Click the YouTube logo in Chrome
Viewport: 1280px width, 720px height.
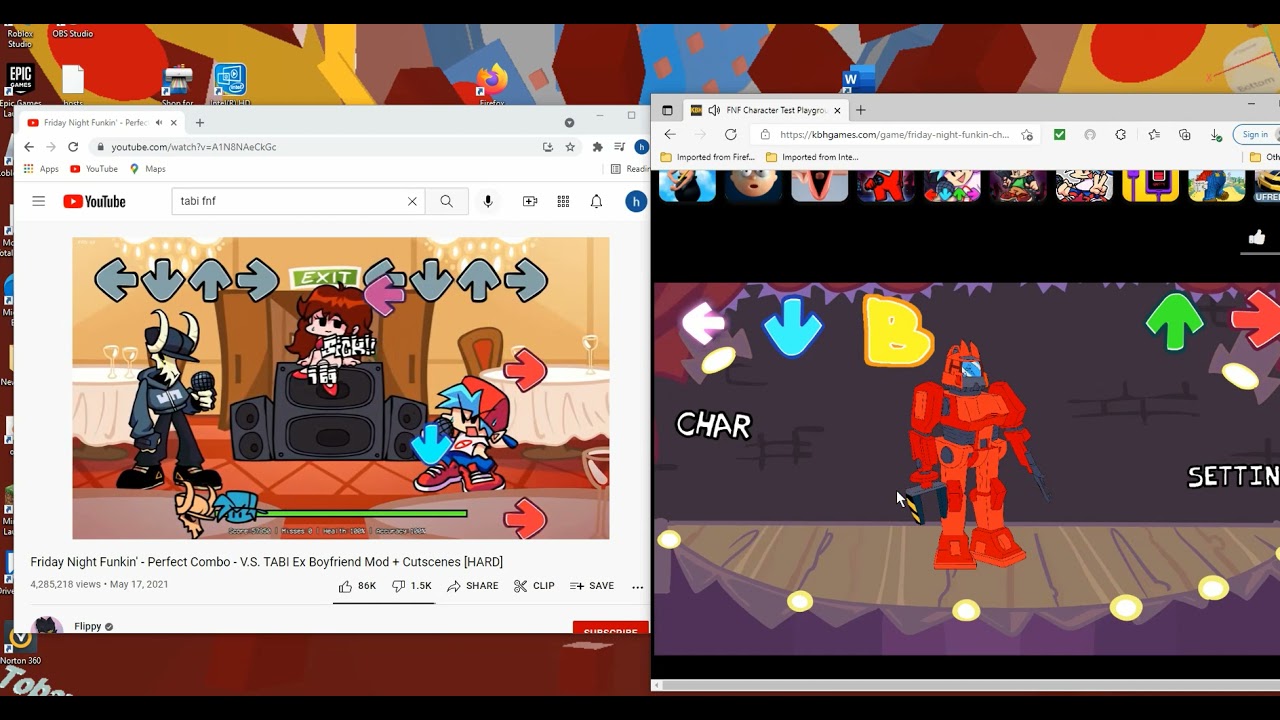[x=94, y=202]
